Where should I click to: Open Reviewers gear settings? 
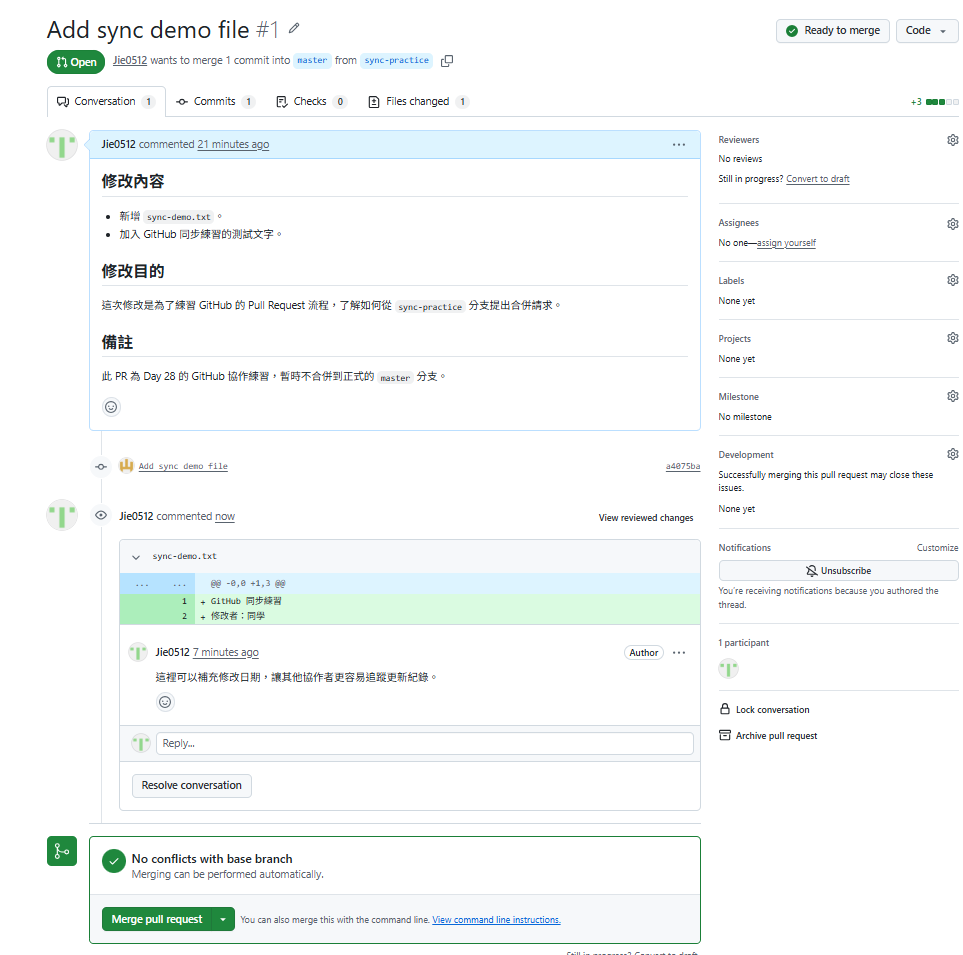[952, 140]
